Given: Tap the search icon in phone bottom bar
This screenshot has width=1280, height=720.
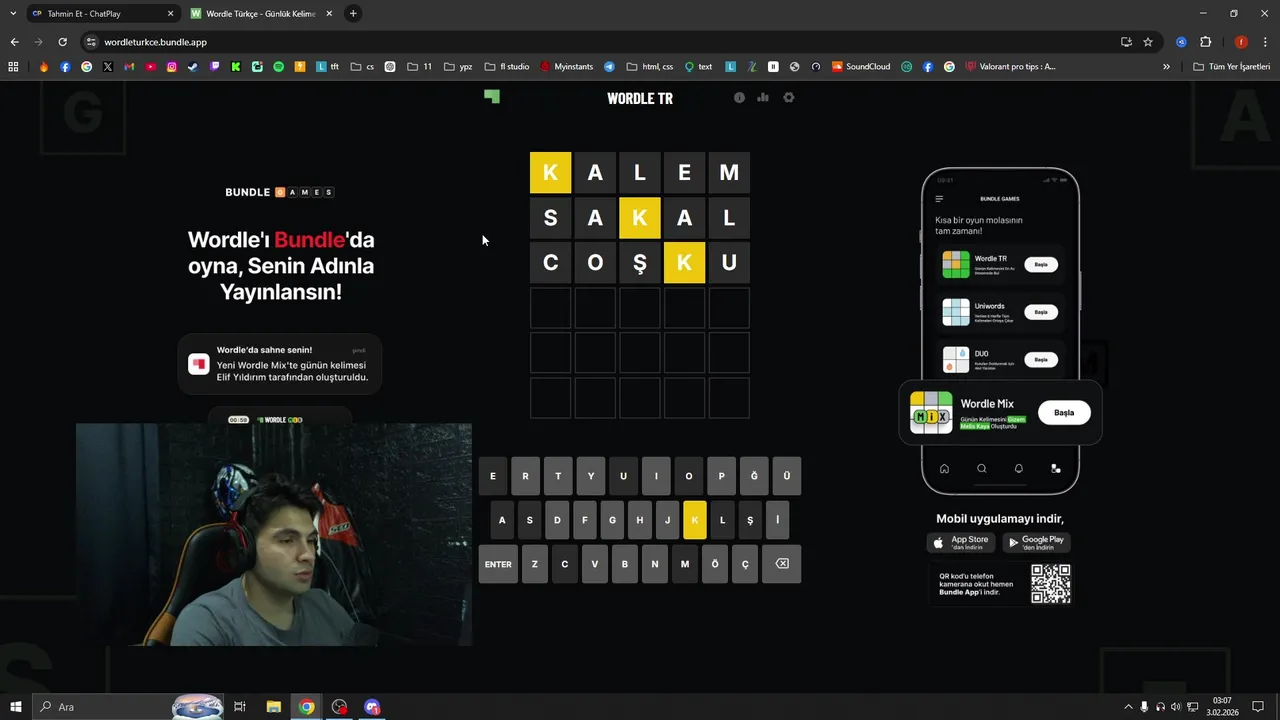Looking at the screenshot, I should 982,468.
